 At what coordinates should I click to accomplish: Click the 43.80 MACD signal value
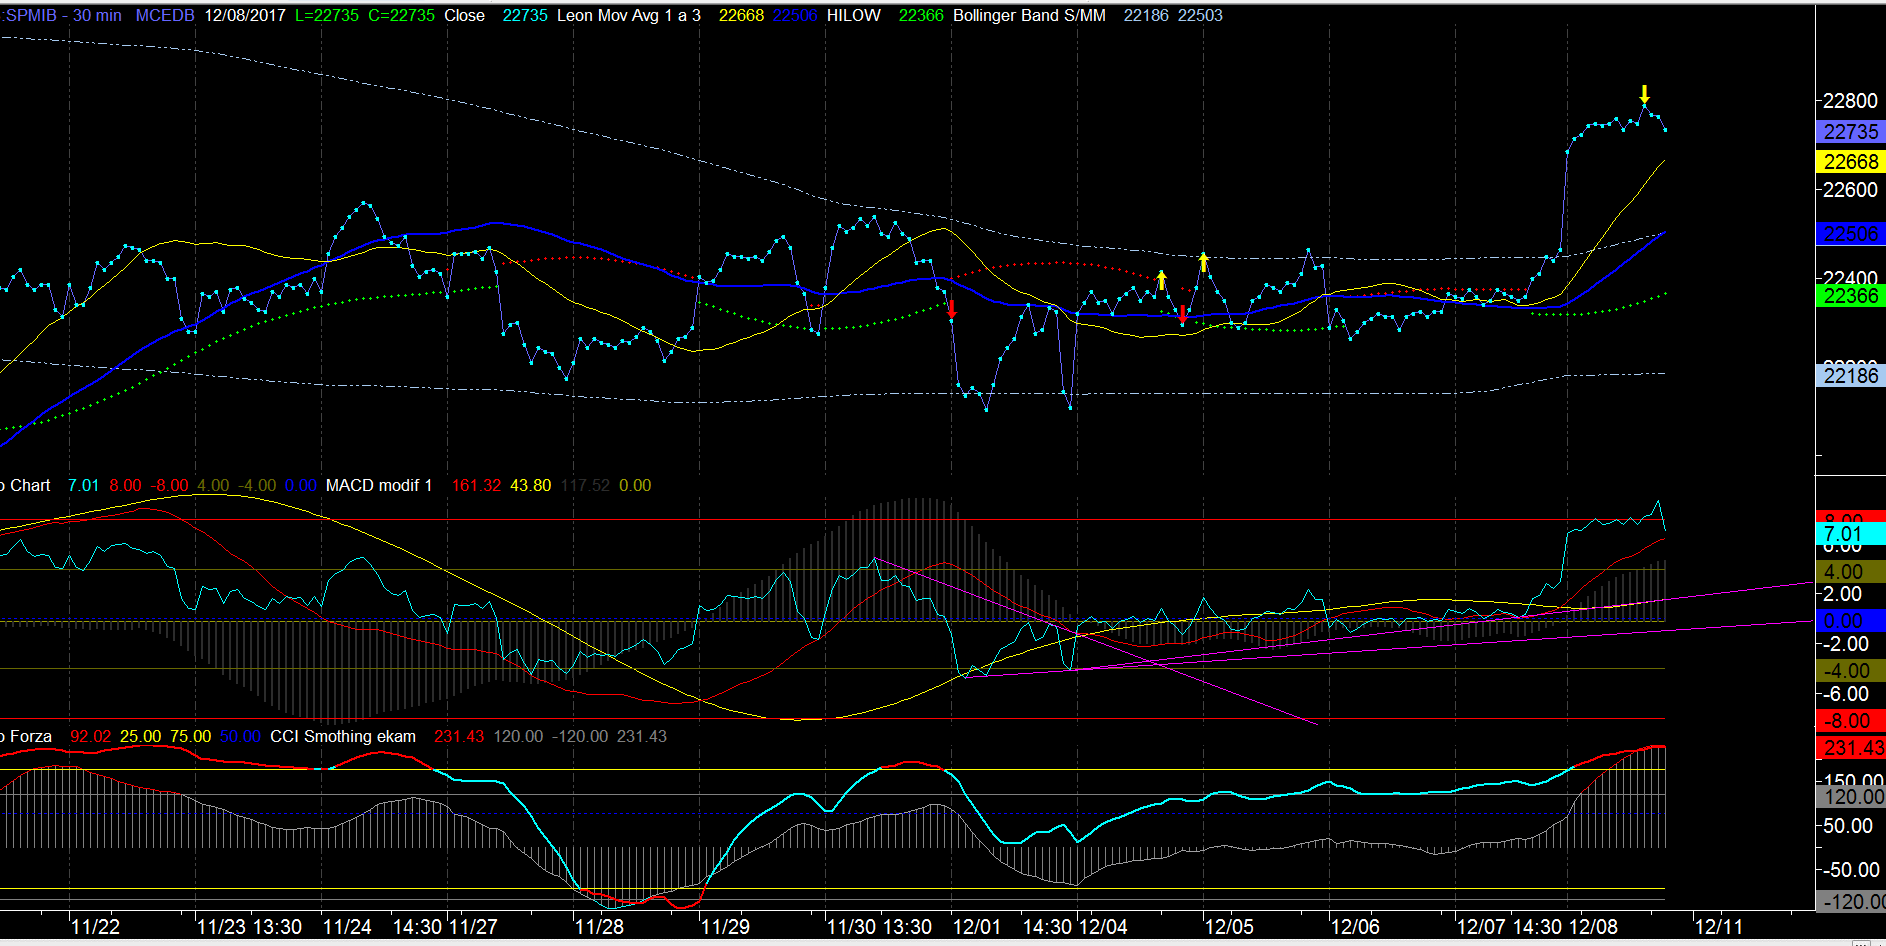pos(531,486)
